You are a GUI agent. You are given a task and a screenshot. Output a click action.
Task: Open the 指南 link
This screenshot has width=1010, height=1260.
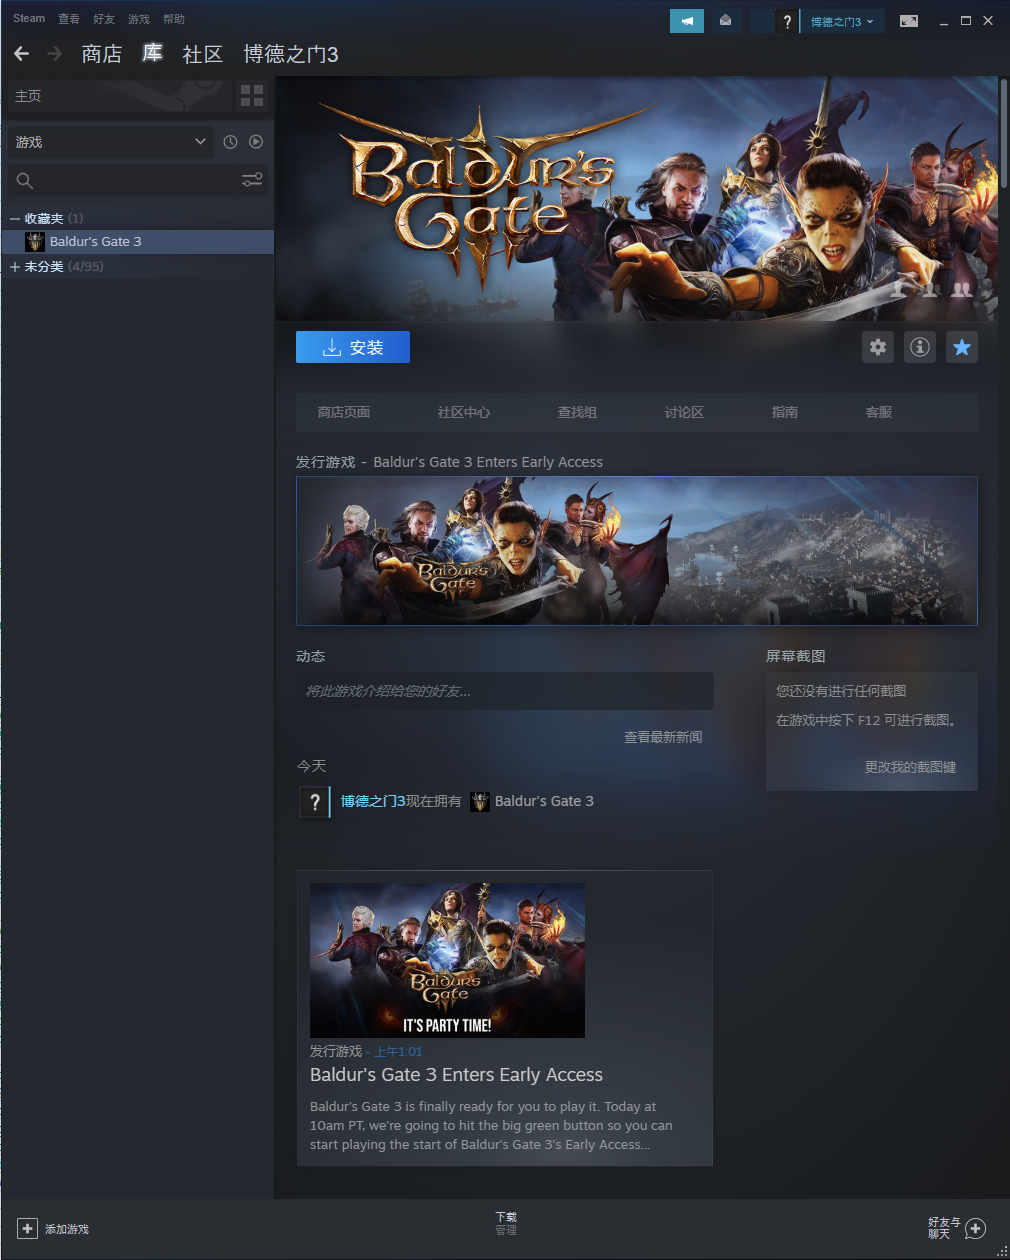pos(785,412)
